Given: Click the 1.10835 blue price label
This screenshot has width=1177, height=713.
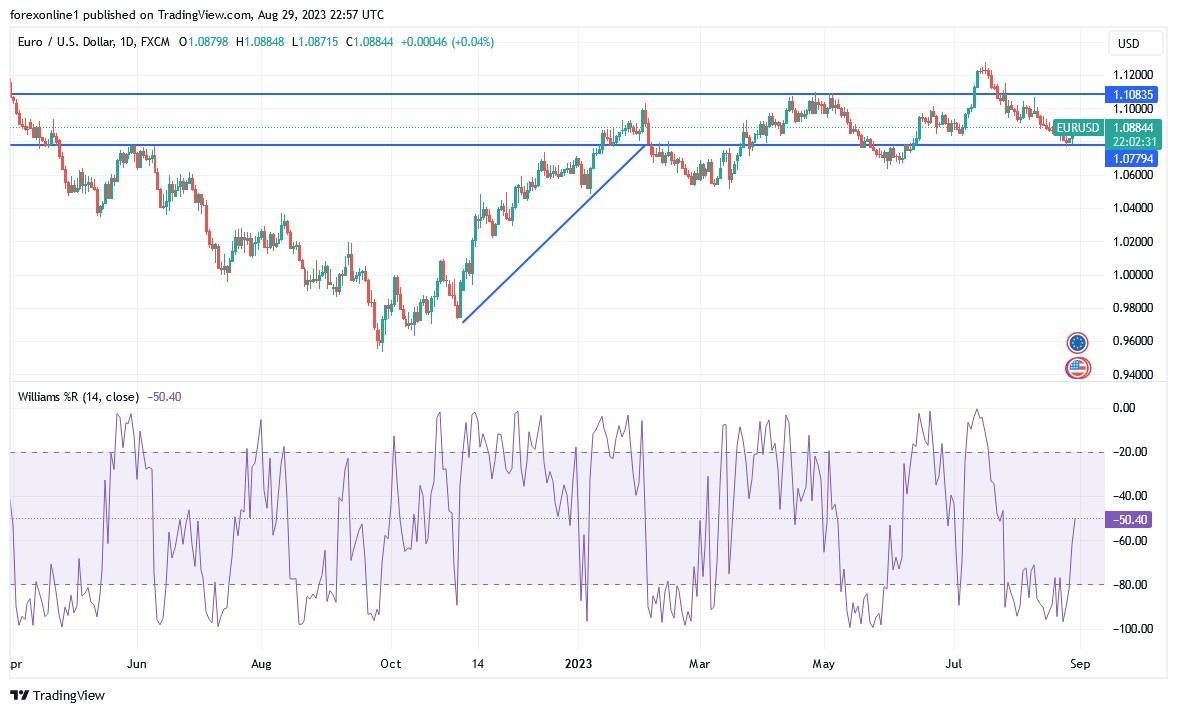Looking at the screenshot, I should tap(1134, 94).
